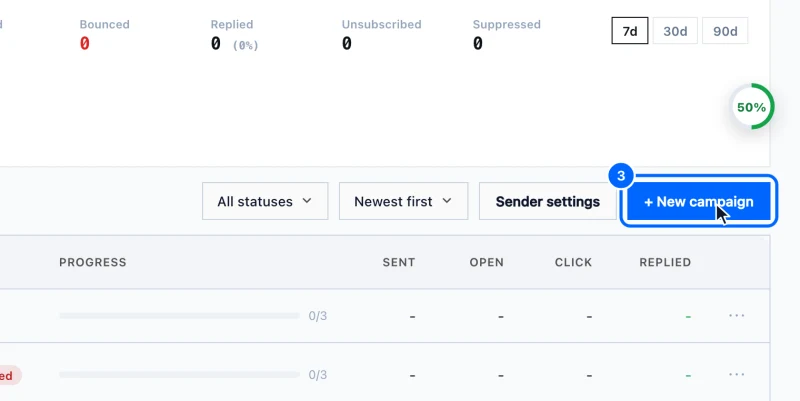The image size is (800, 401).
Task: Expand the Newest first sort dropdown
Action: 403,202
